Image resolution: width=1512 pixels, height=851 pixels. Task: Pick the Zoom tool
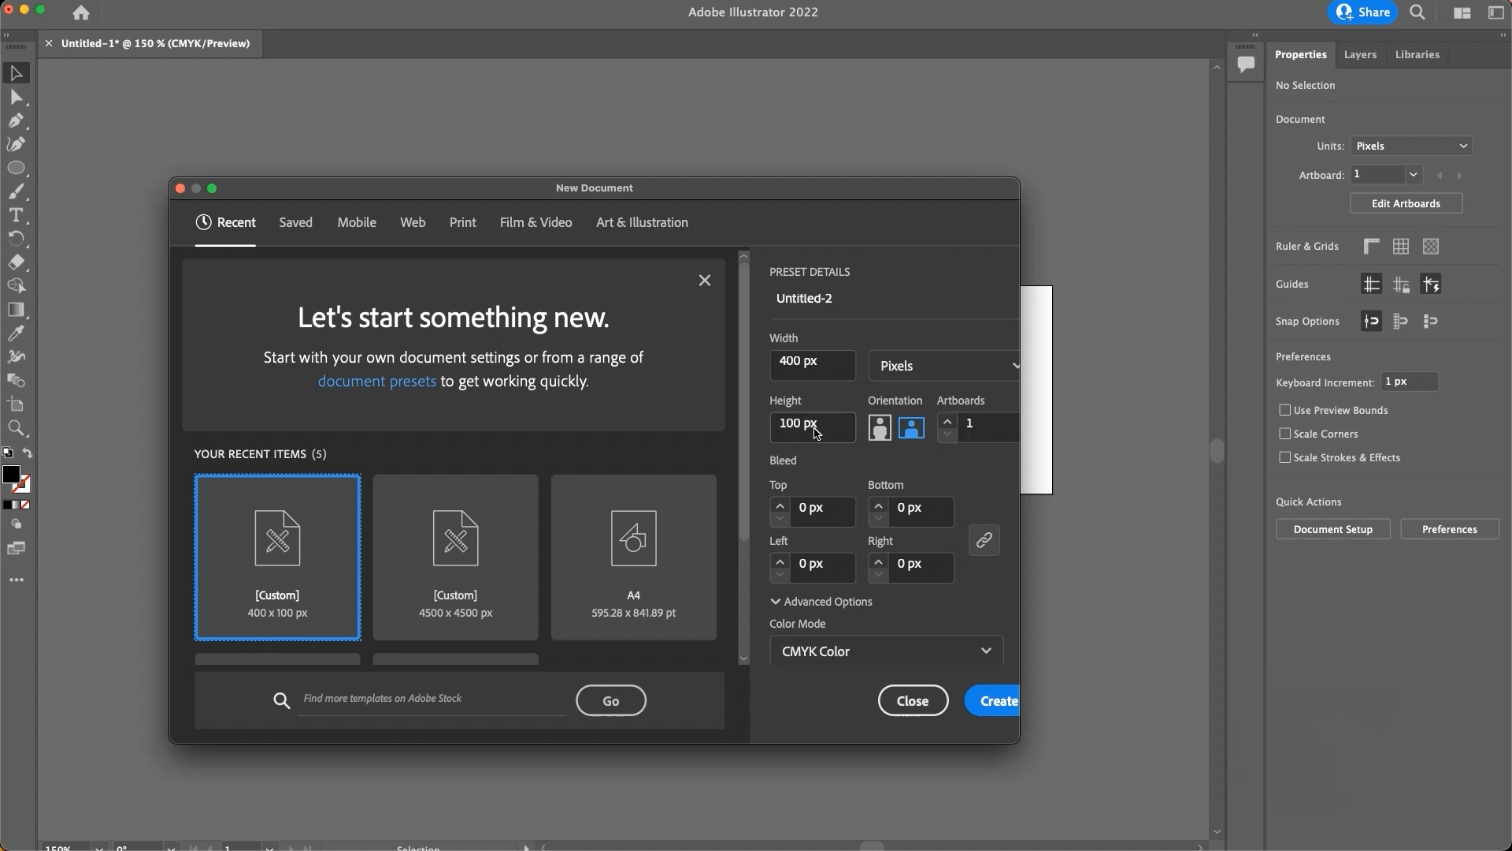[x=16, y=428]
